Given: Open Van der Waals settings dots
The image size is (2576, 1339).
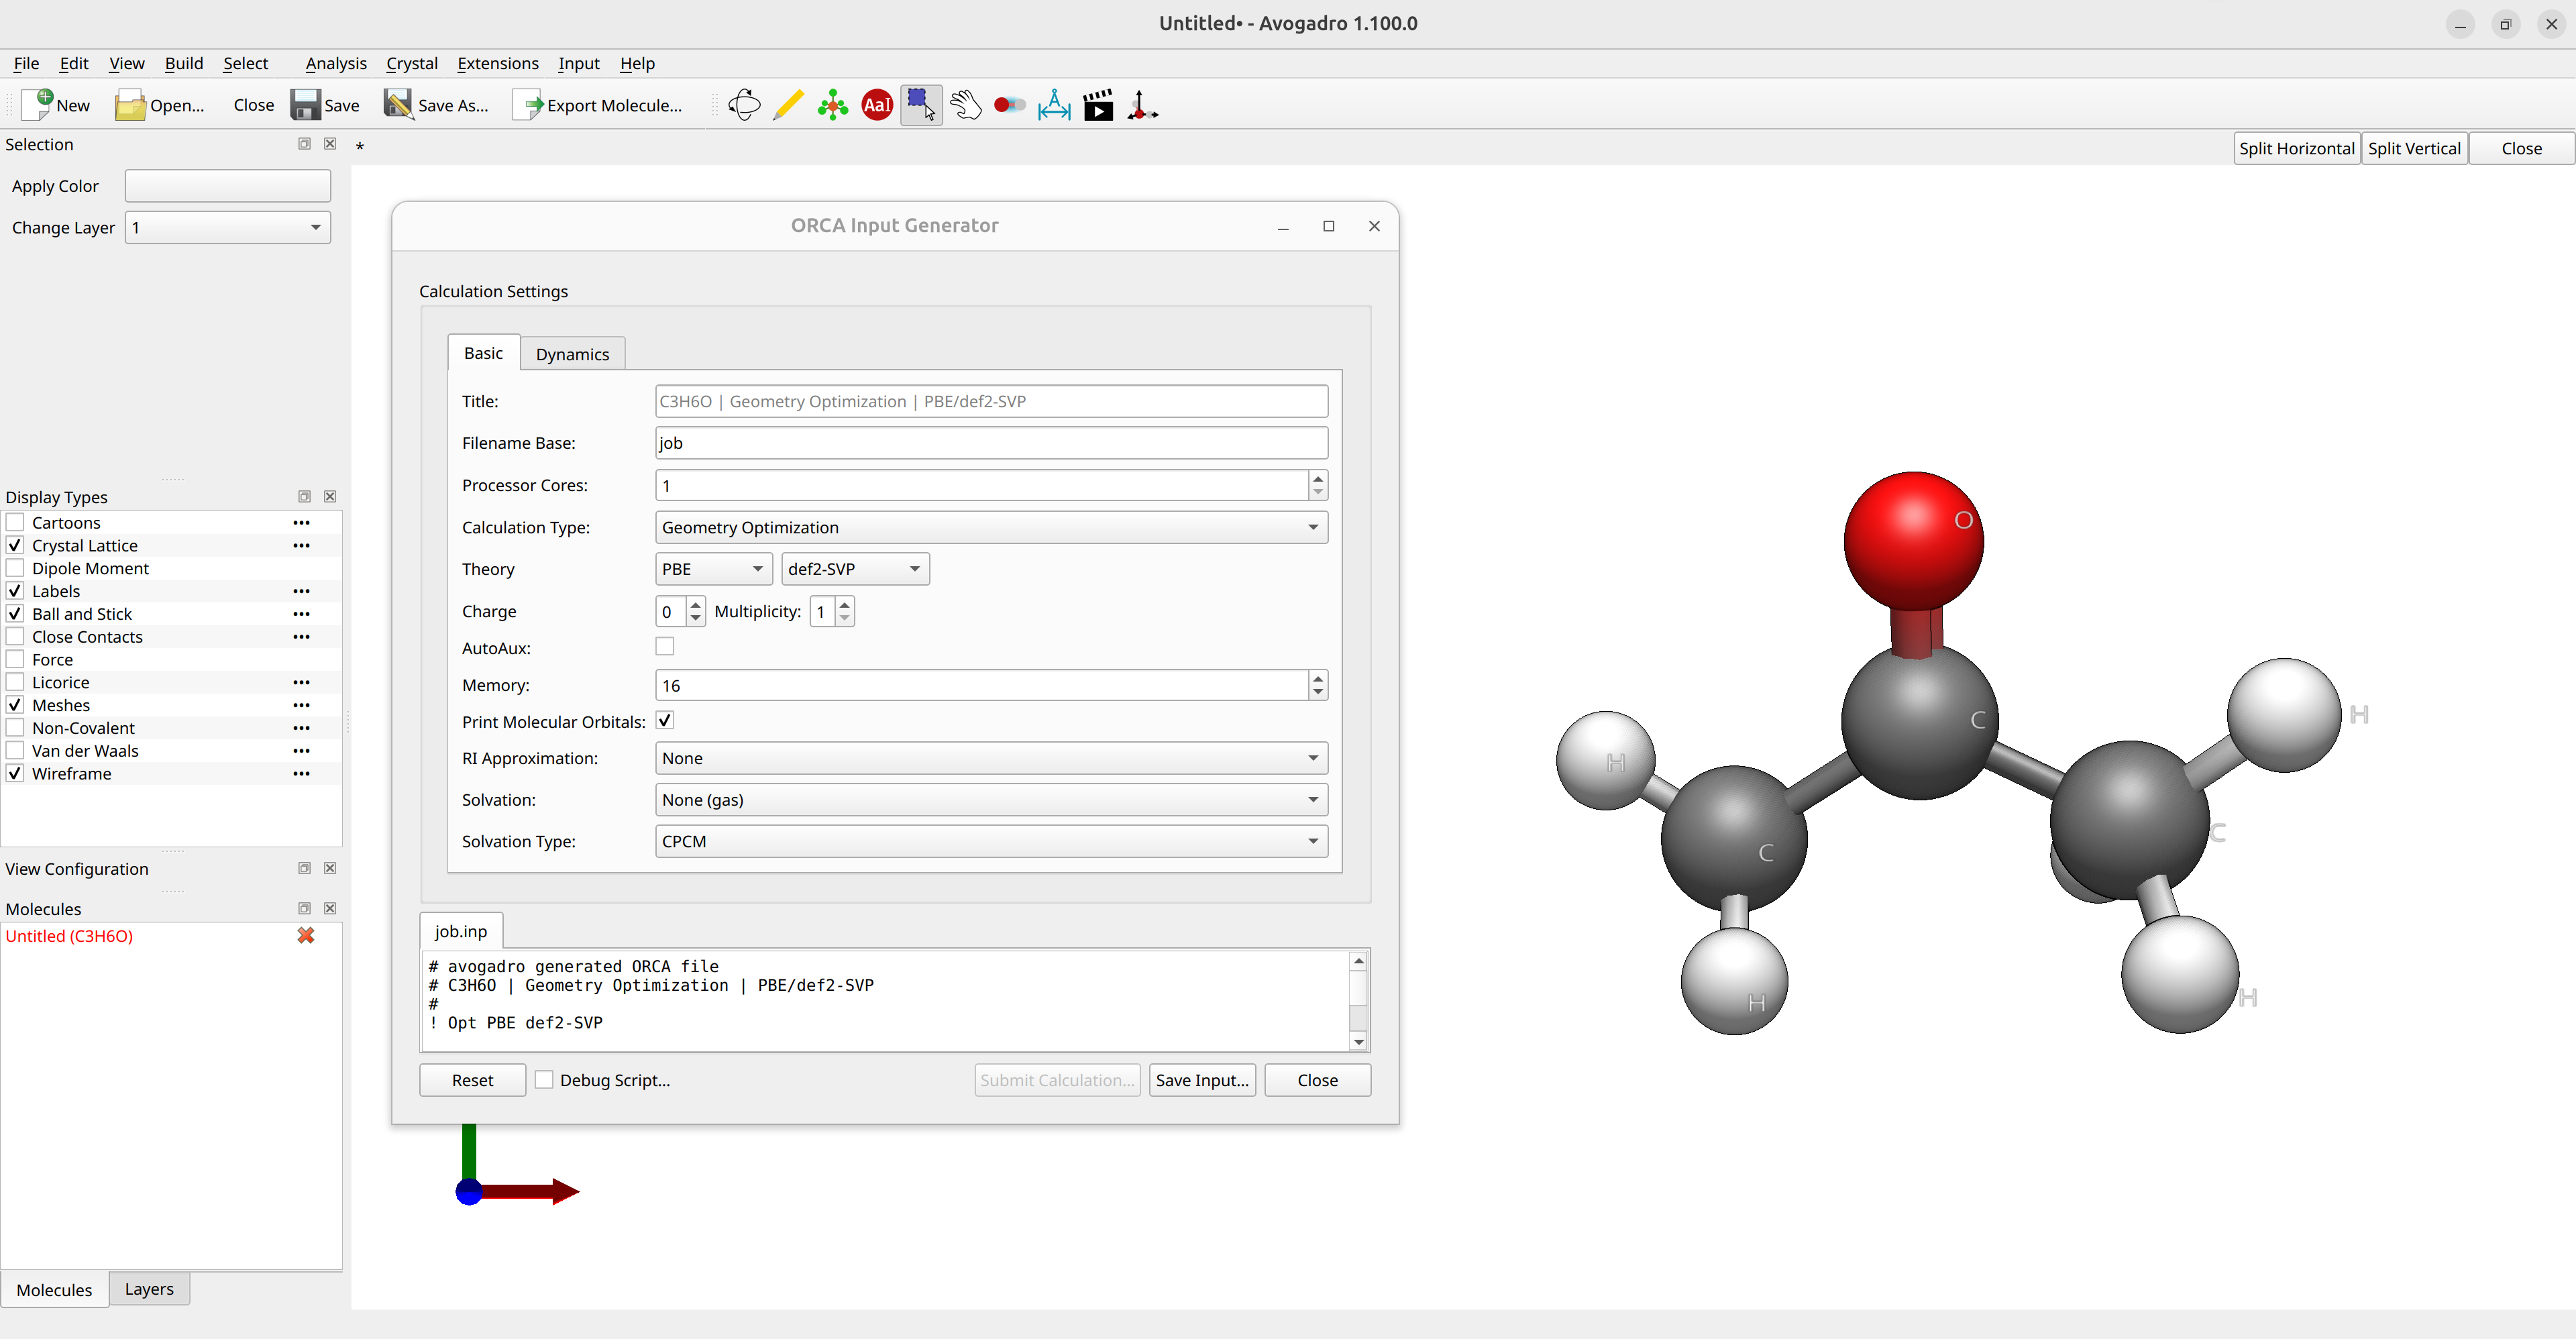Looking at the screenshot, I should 301,751.
